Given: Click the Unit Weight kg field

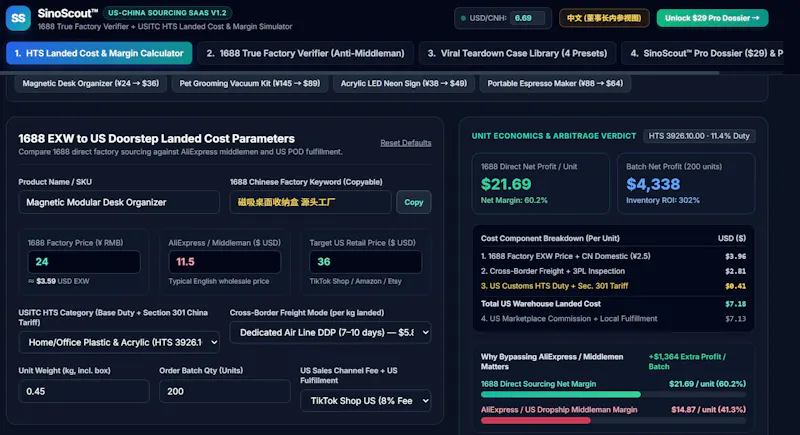Looking at the screenshot, I should (x=84, y=391).
